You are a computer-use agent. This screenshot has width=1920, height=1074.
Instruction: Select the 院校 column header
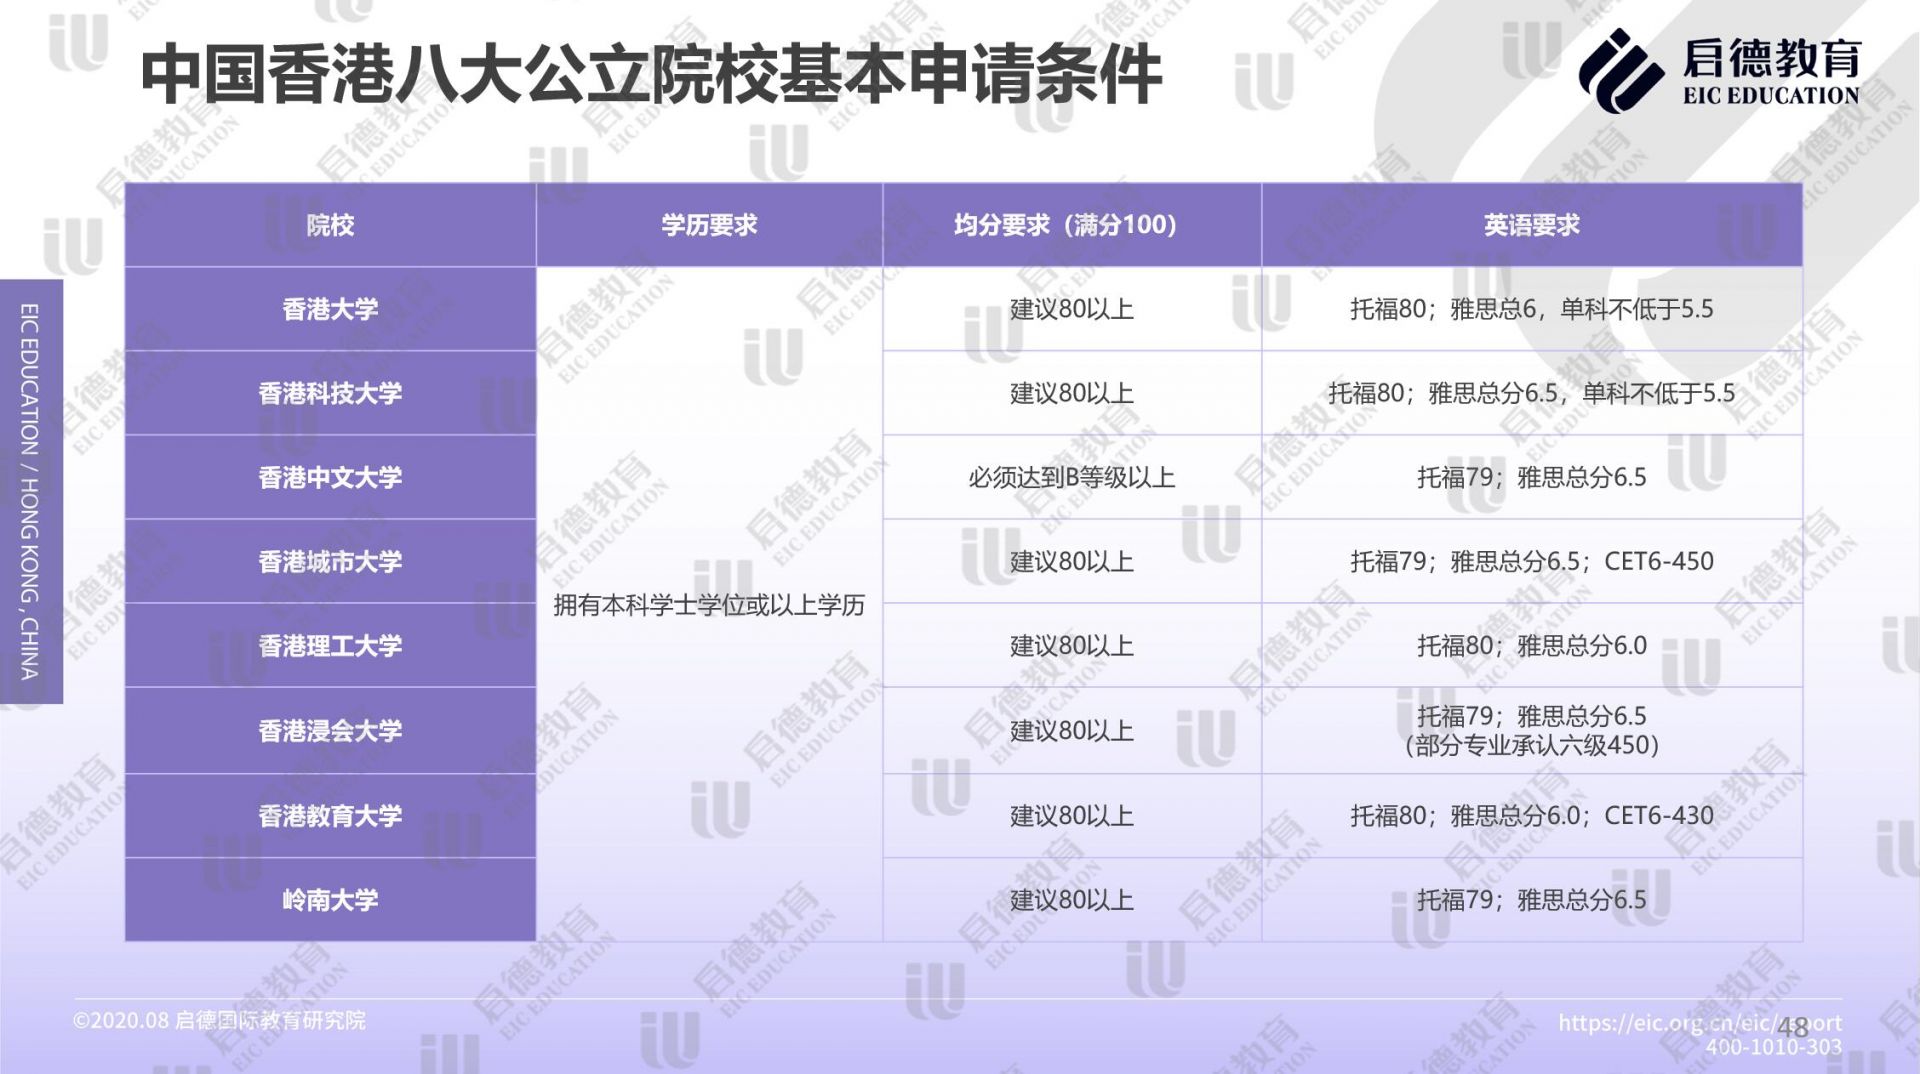(x=330, y=225)
